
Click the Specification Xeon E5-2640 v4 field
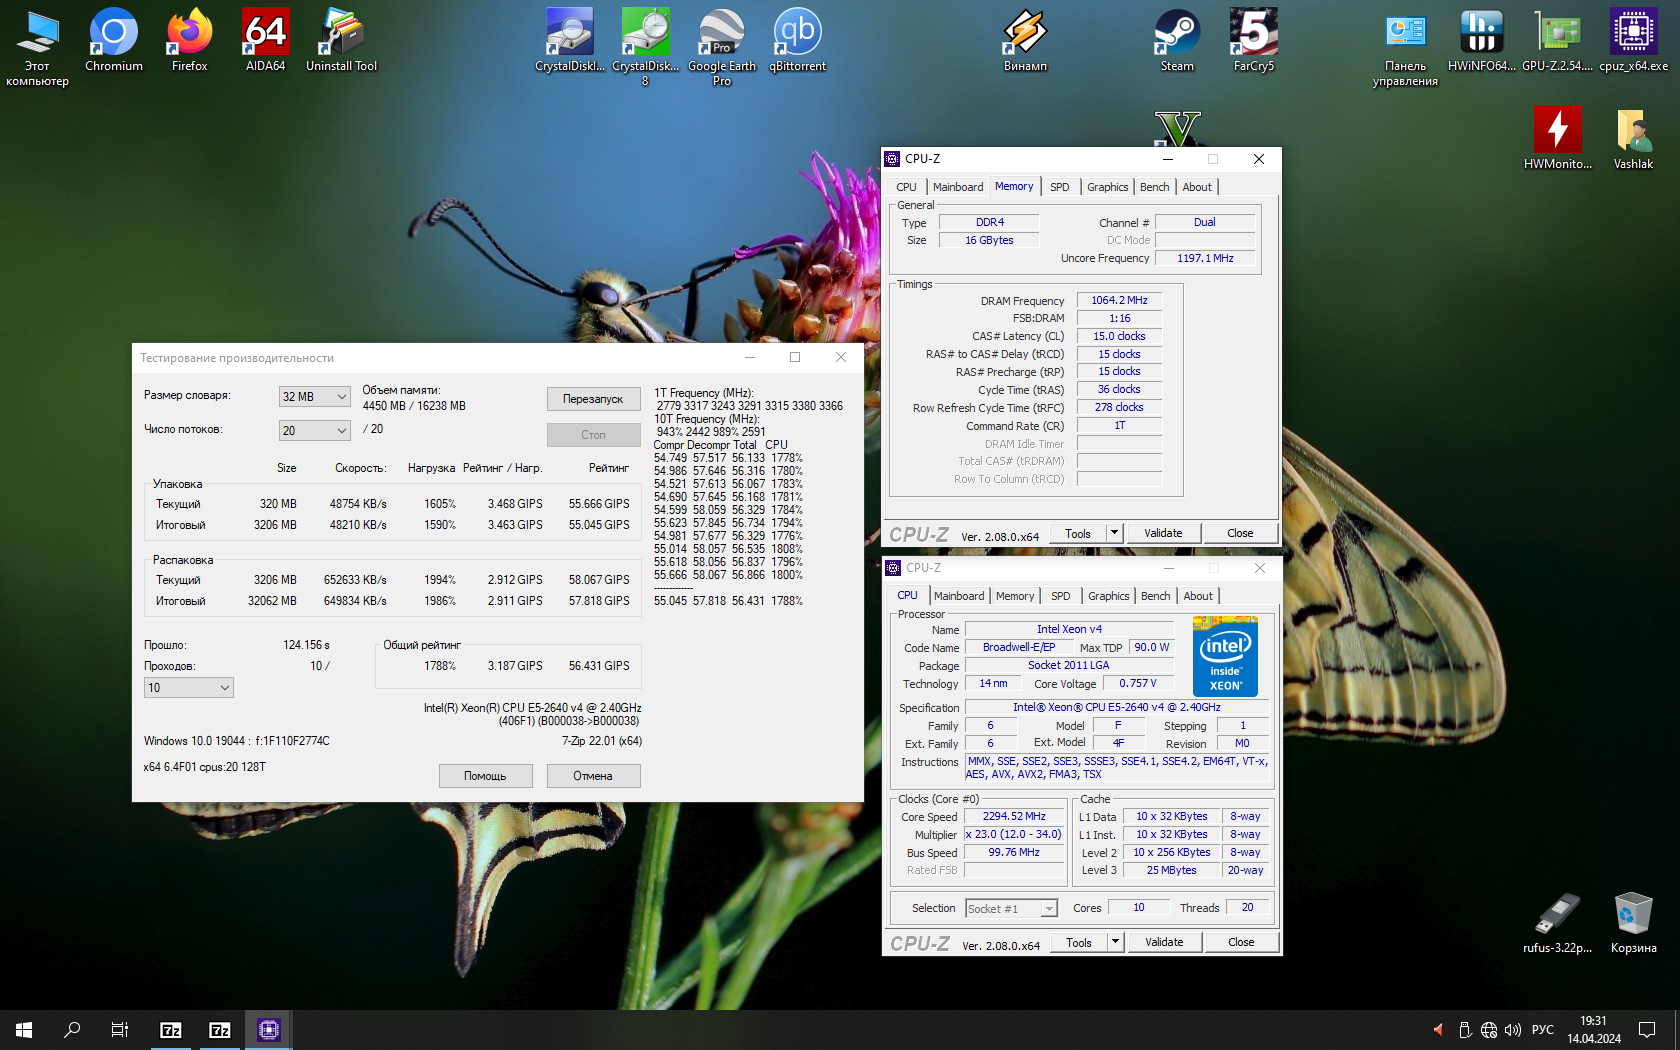coord(1116,707)
